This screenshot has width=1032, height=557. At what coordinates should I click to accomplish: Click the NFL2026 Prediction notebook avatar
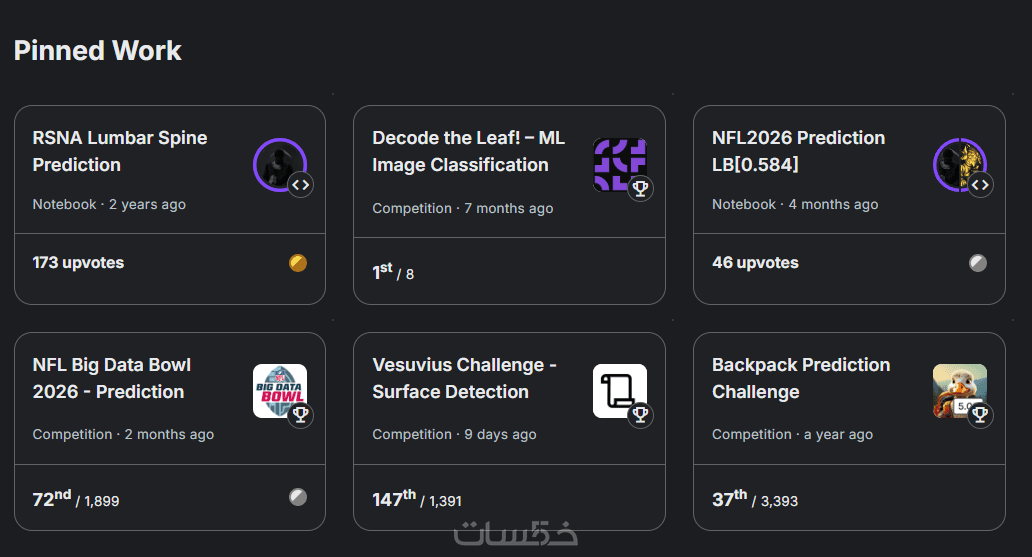959,164
